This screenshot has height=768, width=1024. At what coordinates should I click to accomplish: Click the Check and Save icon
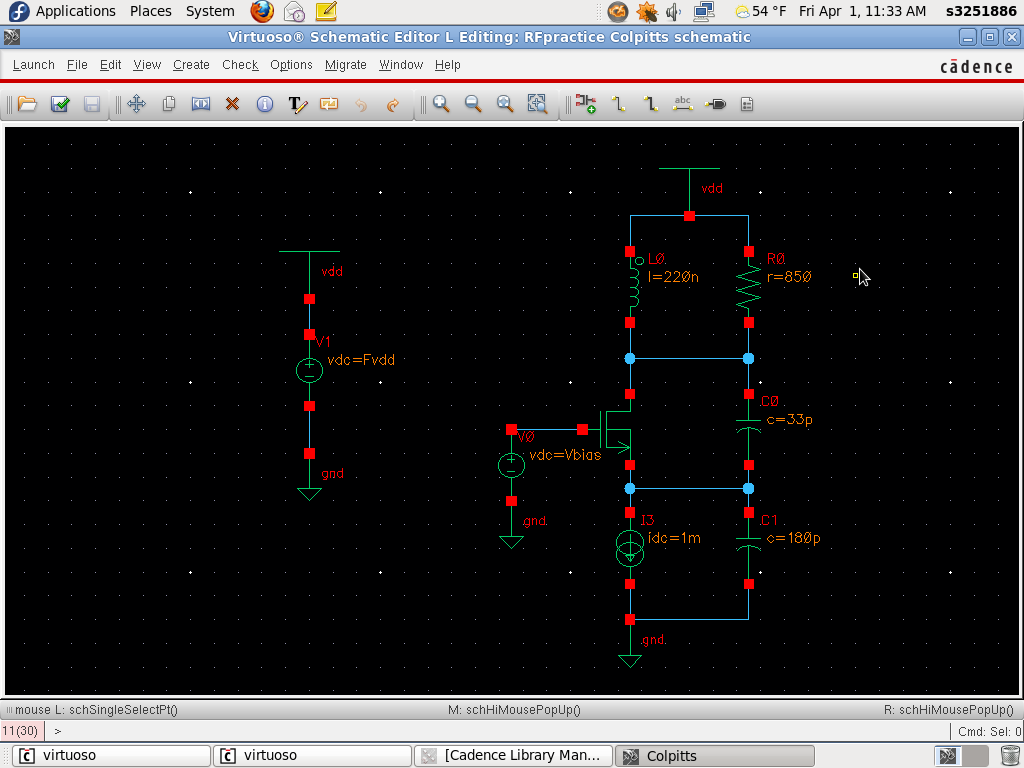pyautogui.click(x=60, y=104)
